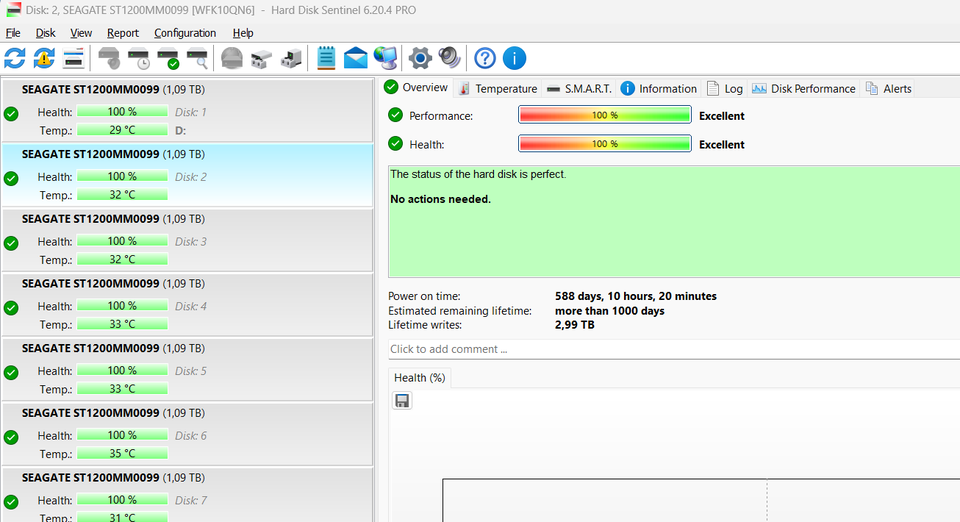960x522 pixels.
Task: Switch to the Log tab
Action: point(725,89)
